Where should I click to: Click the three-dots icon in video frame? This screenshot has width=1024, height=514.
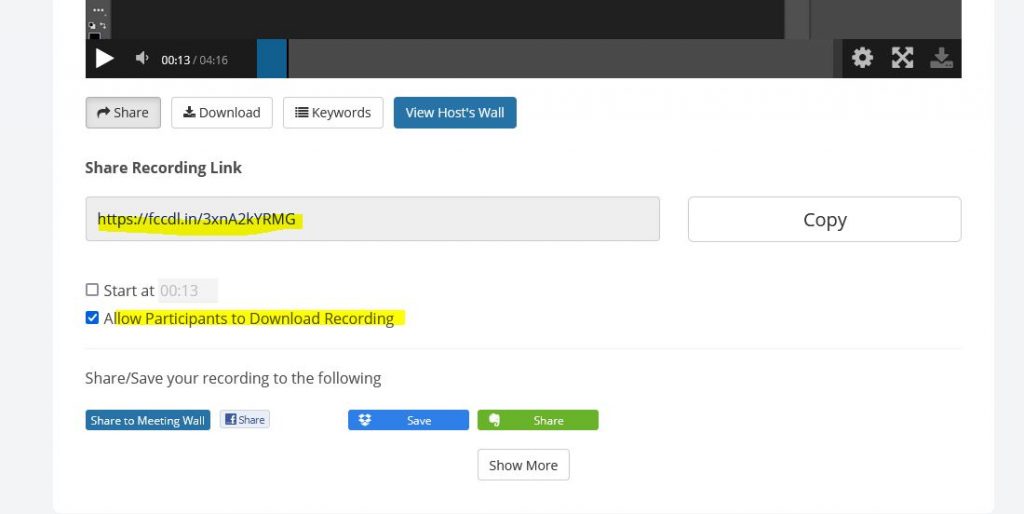98,10
